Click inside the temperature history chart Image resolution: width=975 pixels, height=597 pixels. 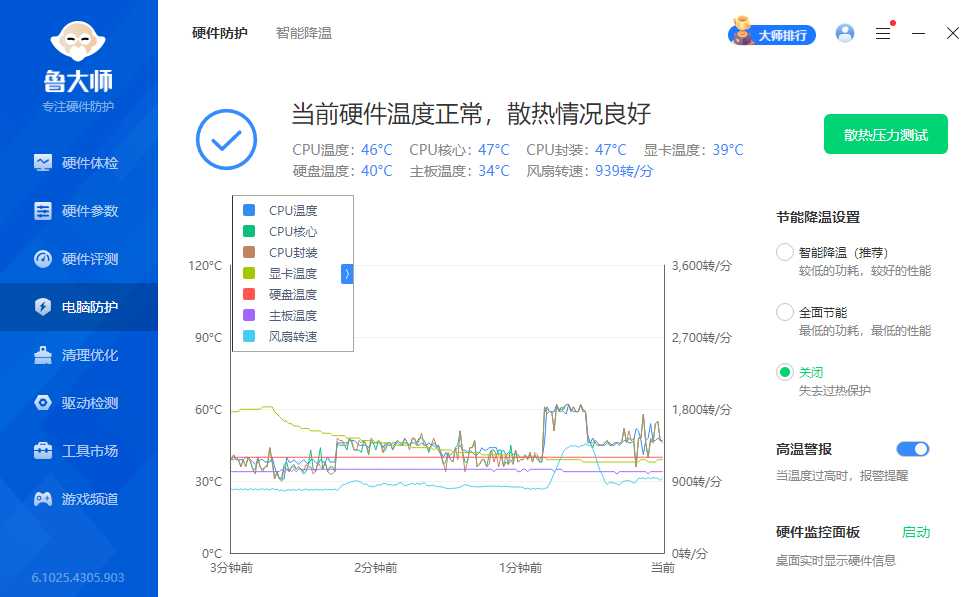[x=448, y=409]
